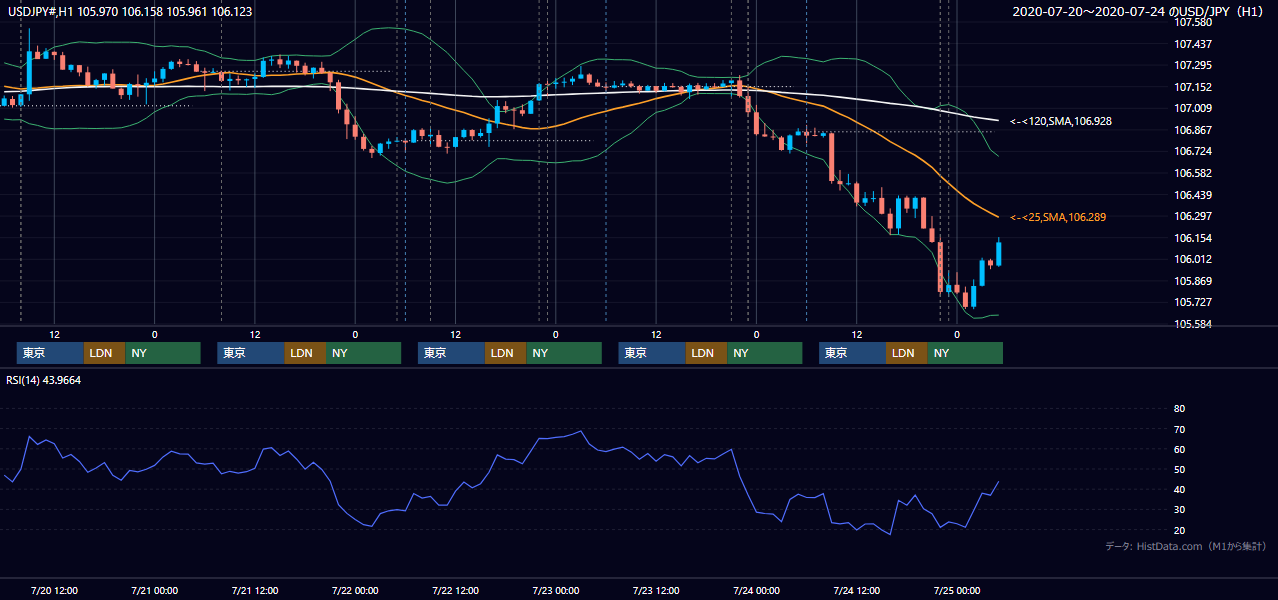Viewport: 1278px width, 600px height.
Task: Click the 7/24 00:00 time axis label
Action: (756, 590)
